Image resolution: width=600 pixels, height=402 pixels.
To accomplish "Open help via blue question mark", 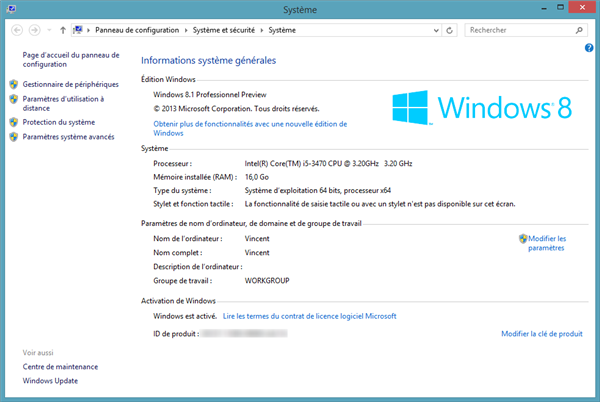I will click(589, 48).
